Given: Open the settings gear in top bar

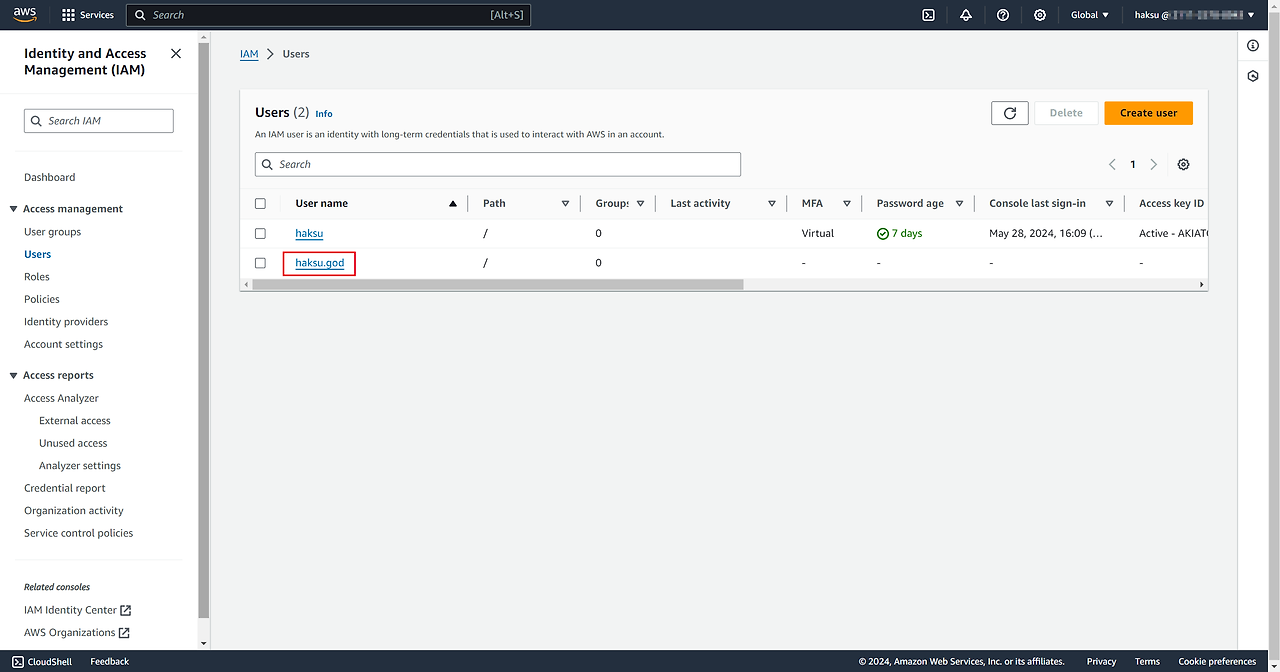Looking at the screenshot, I should (x=1040, y=15).
